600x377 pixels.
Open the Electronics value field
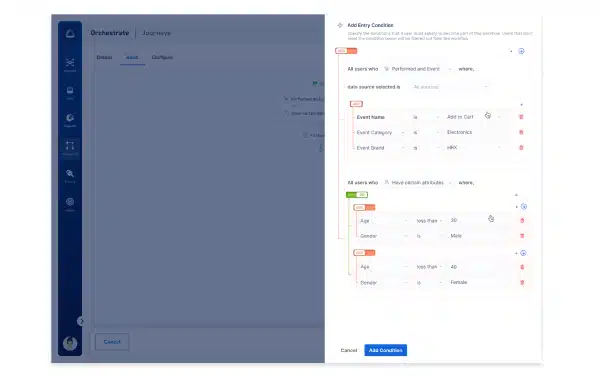473,132
